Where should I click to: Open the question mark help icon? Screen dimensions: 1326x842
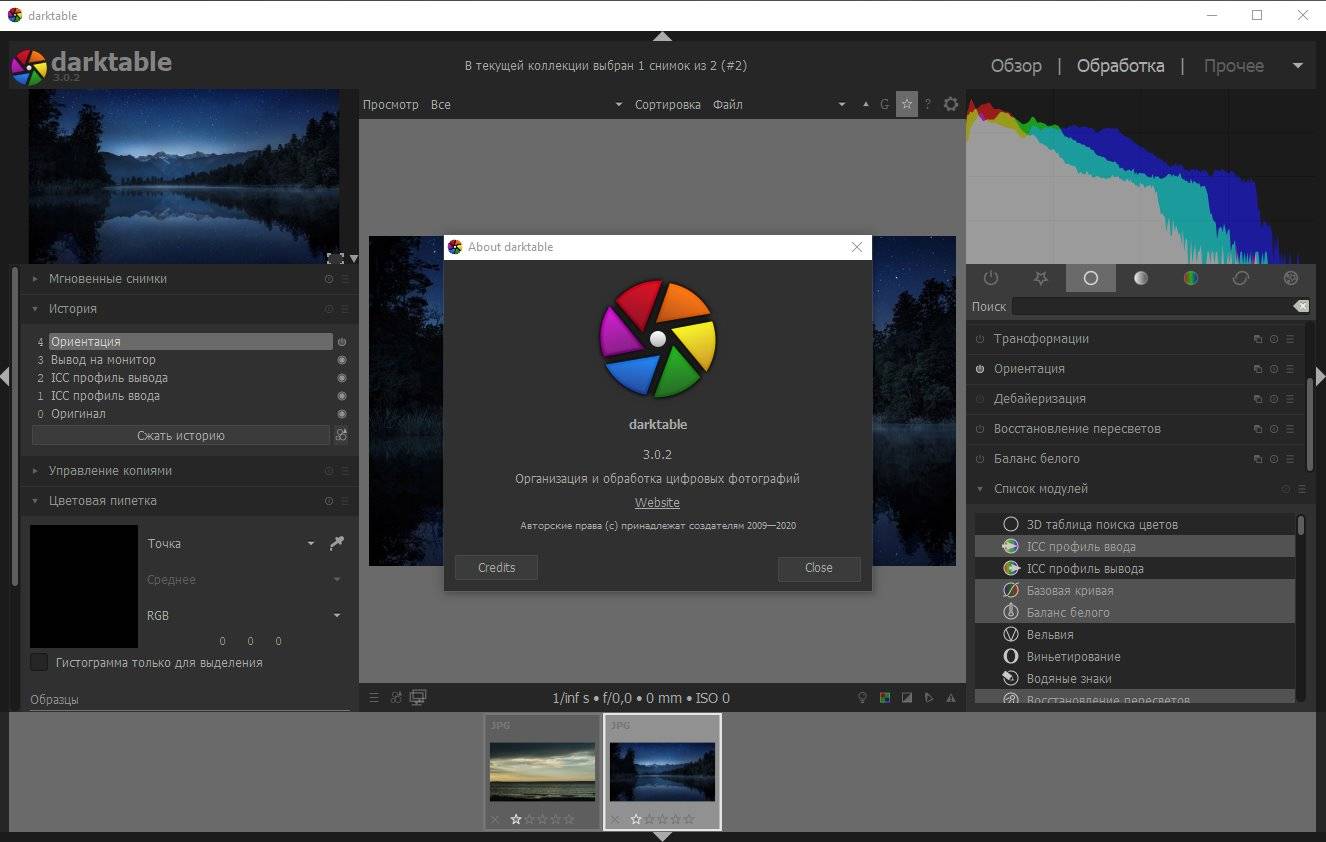927,104
